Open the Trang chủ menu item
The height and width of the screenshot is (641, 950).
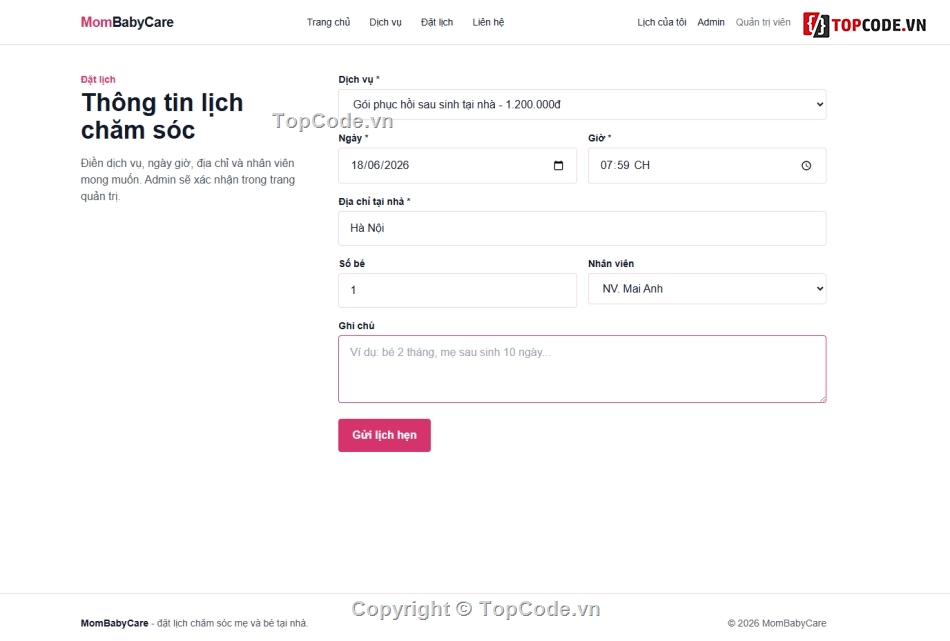(328, 22)
